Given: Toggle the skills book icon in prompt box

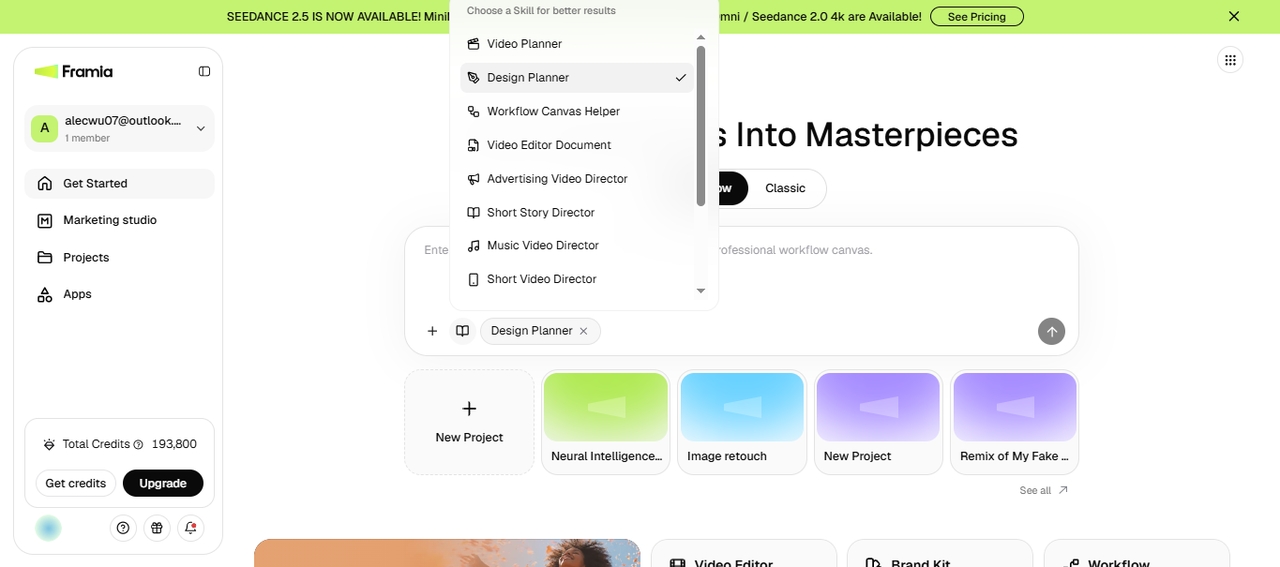Looking at the screenshot, I should (x=462, y=331).
